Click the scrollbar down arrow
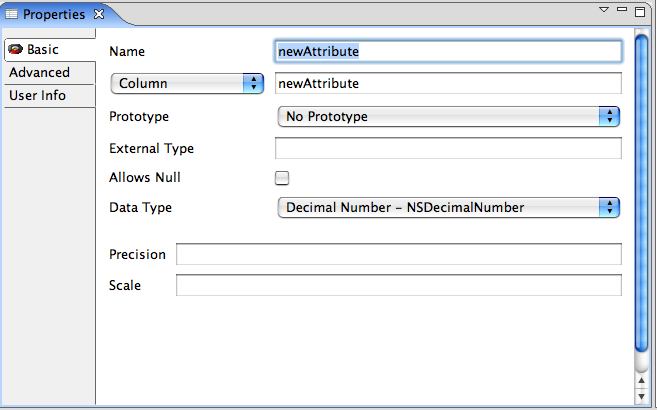 coord(641,395)
